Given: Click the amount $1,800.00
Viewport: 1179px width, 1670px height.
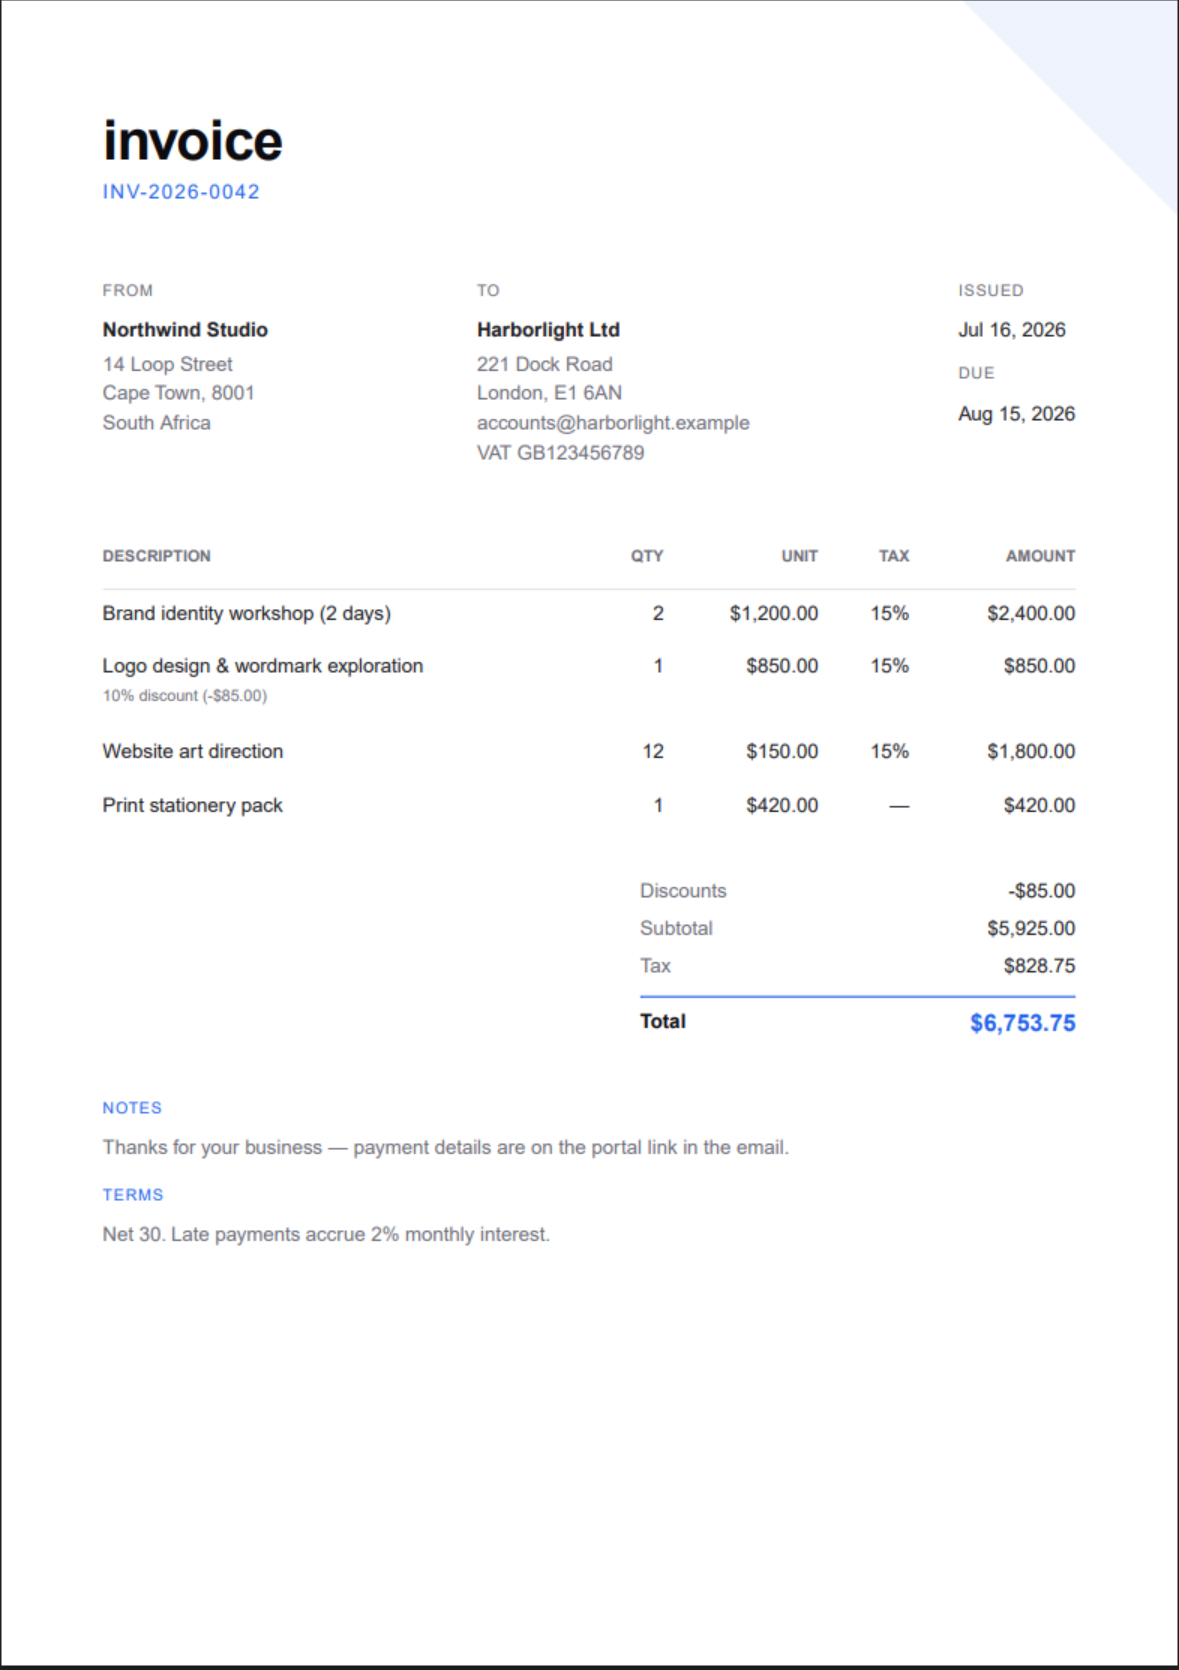Looking at the screenshot, I should 1031,752.
